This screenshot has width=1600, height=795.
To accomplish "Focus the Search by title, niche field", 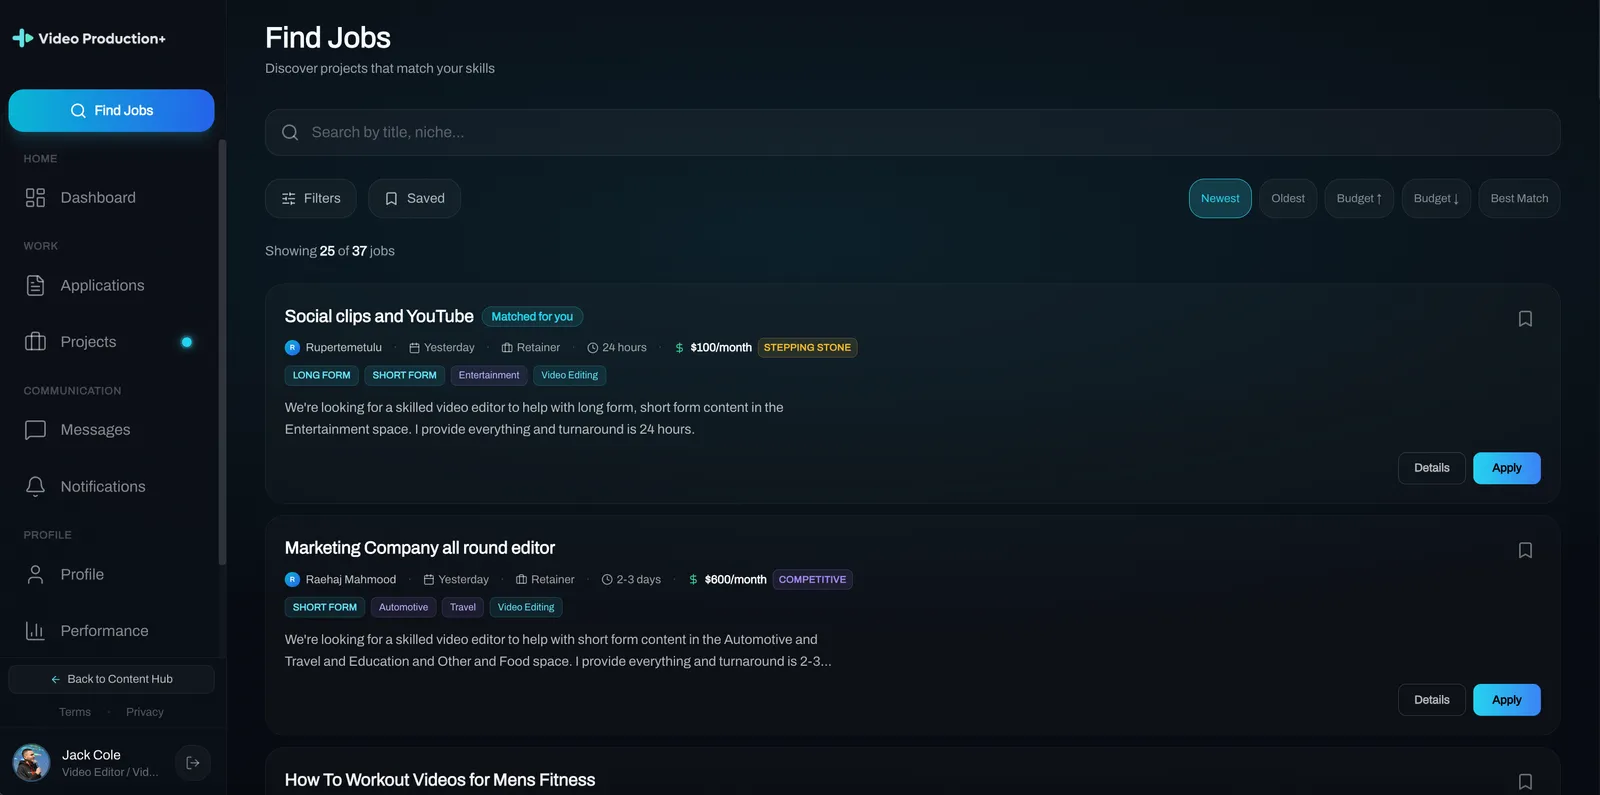I will coord(912,132).
